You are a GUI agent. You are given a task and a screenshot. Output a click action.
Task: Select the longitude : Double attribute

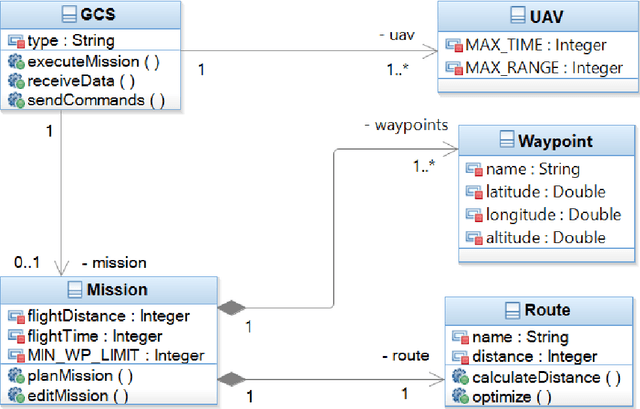pos(554,214)
